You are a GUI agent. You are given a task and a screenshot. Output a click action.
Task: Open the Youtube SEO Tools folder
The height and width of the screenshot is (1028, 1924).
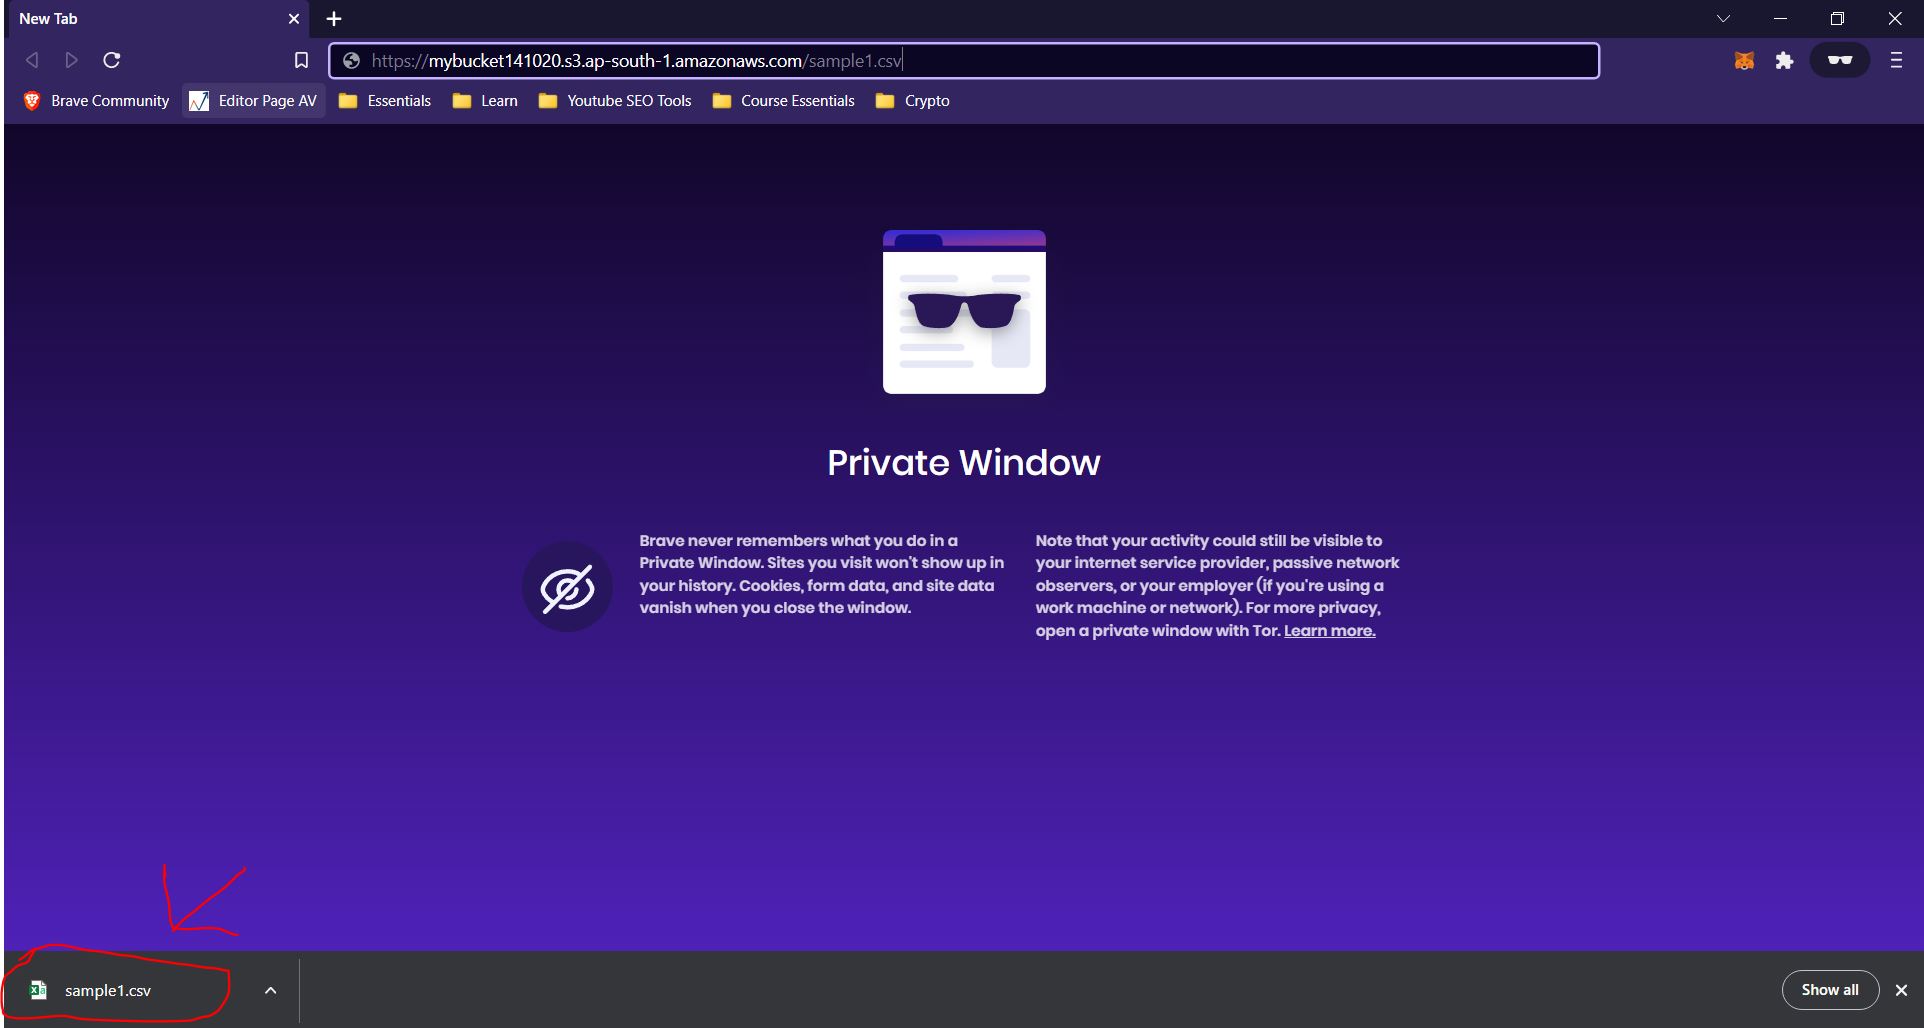point(615,101)
